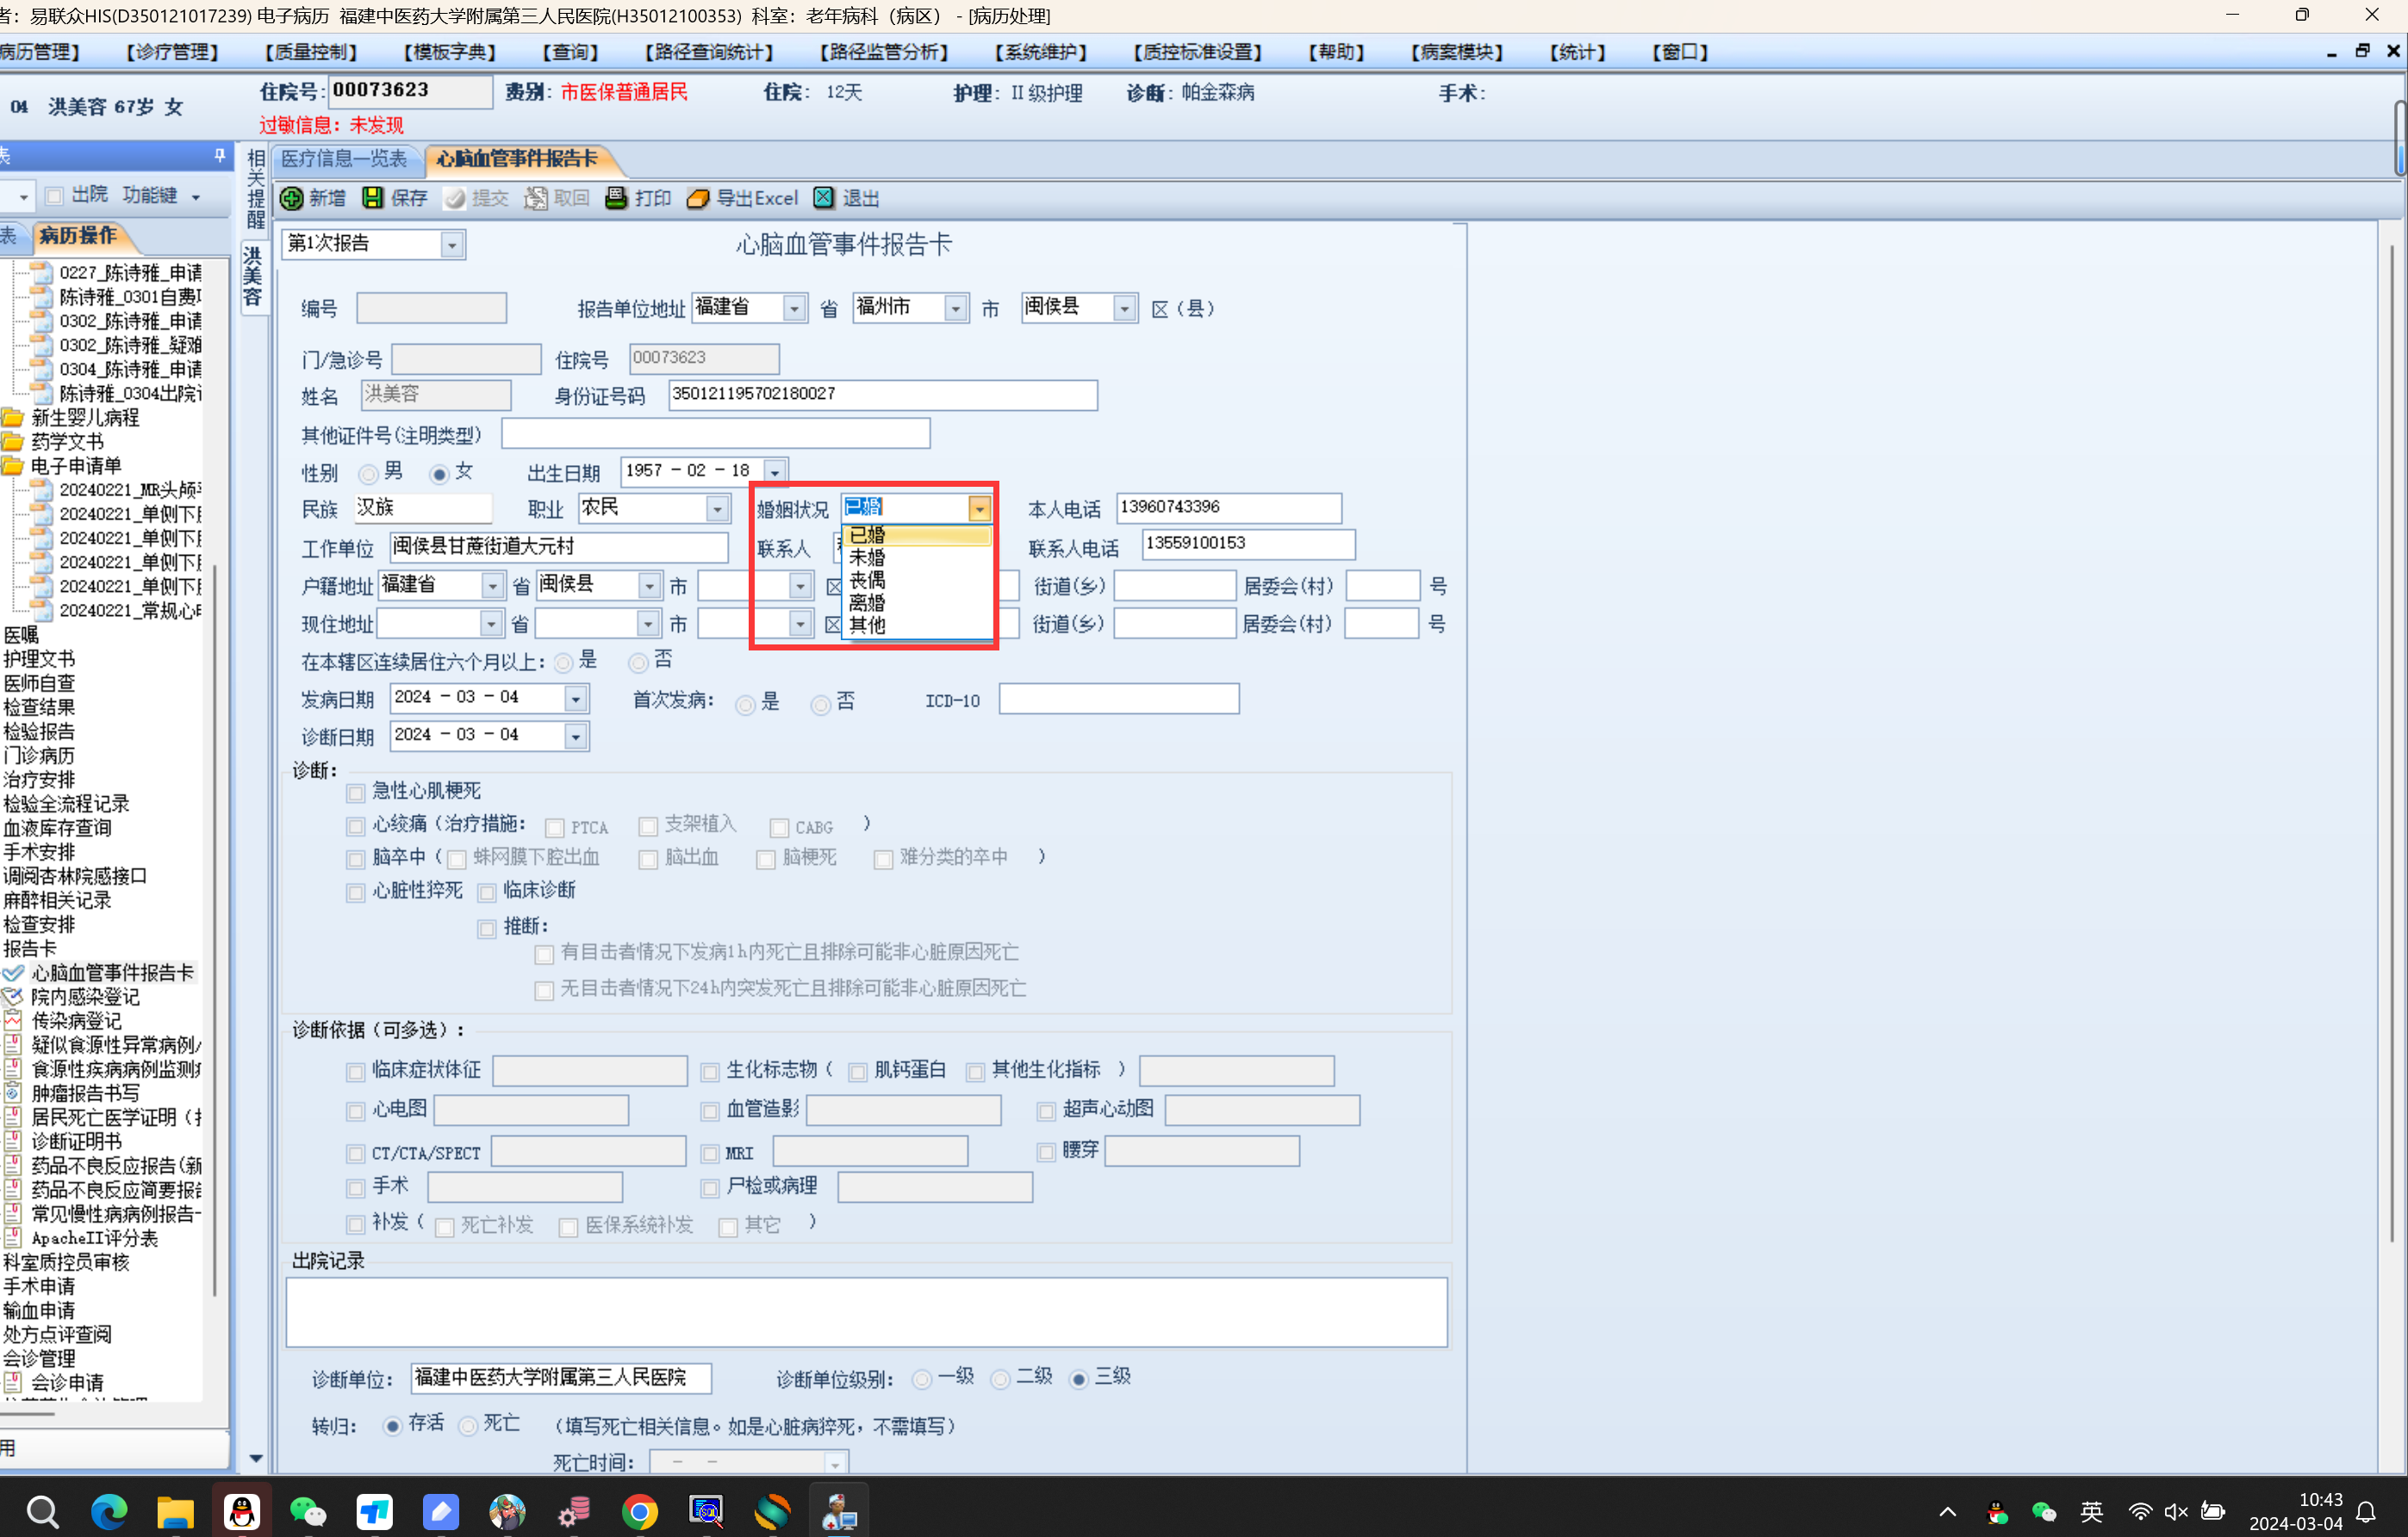Click the 导出Excel export icon

698,198
